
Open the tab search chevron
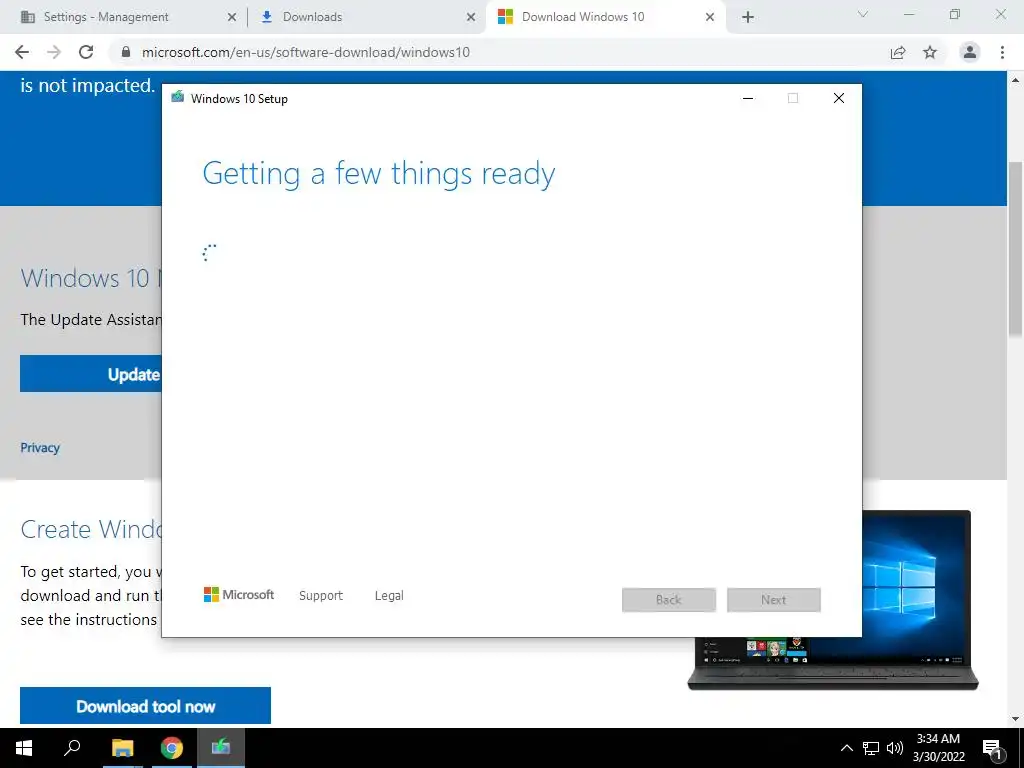point(863,14)
